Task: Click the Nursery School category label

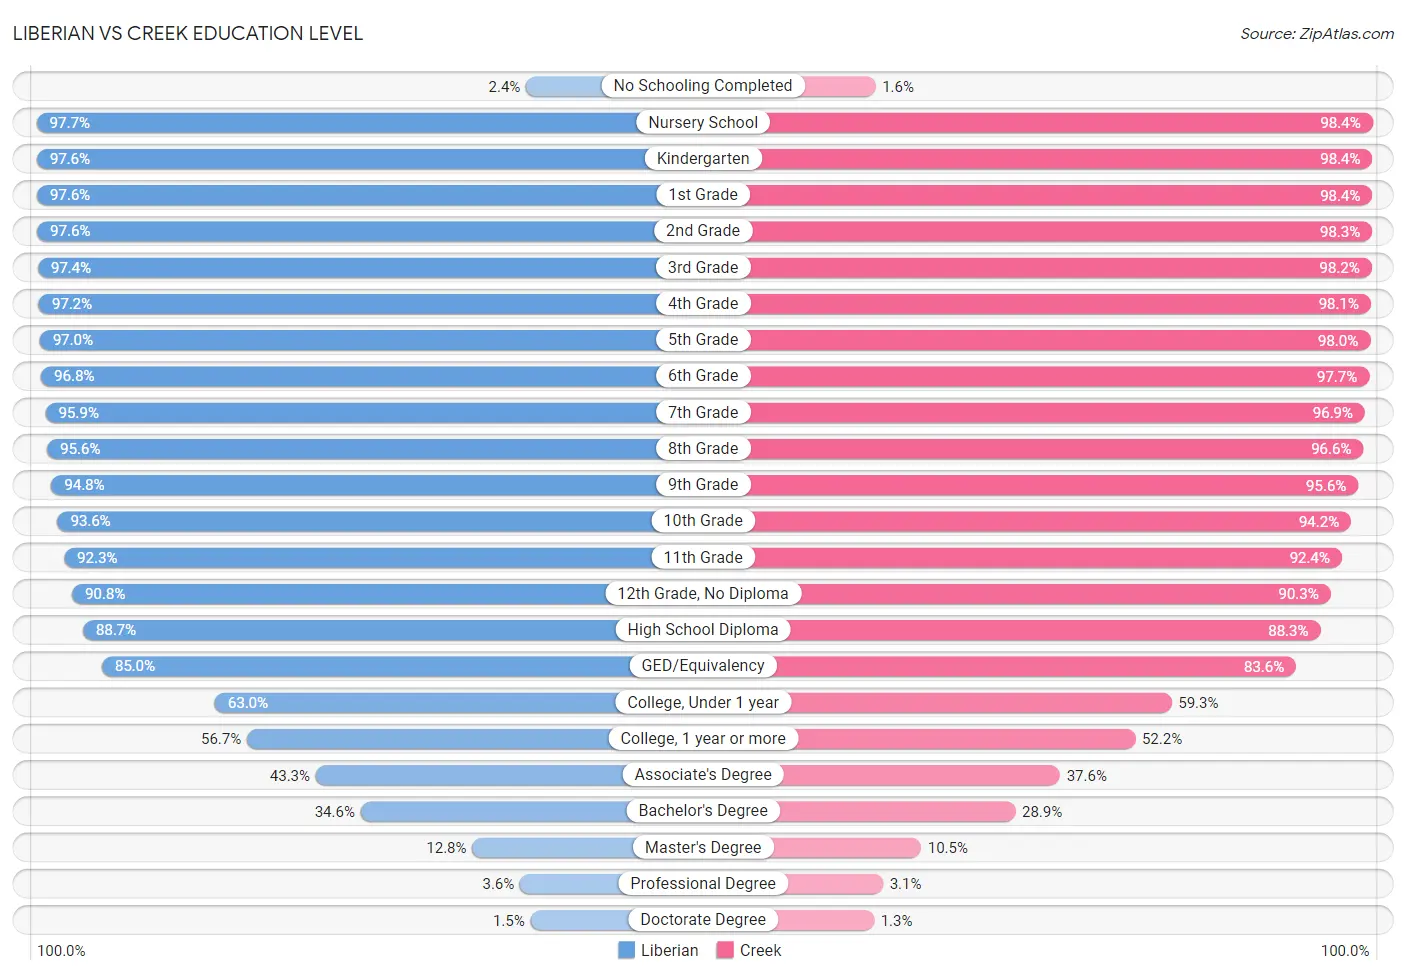Action: (703, 122)
